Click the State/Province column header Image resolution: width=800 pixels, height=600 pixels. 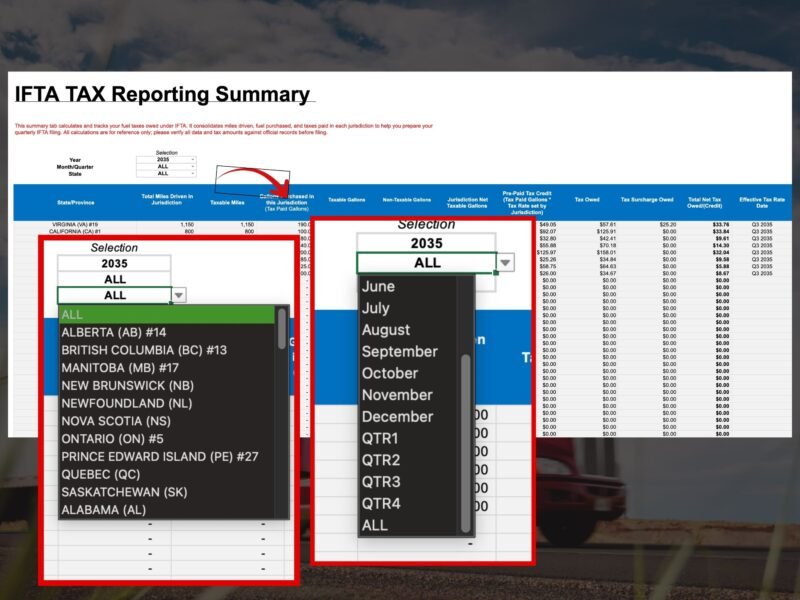tap(76, 203)
